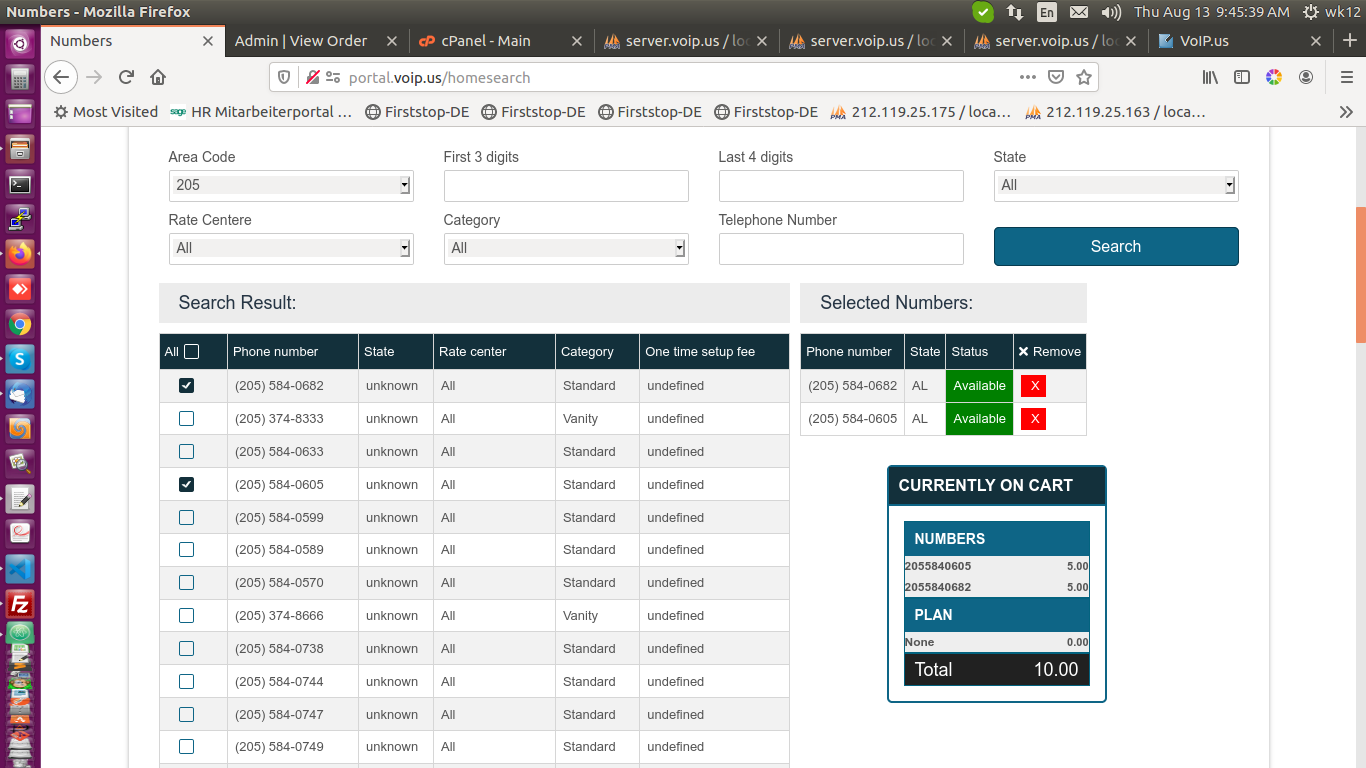Screen dimensions: 1366x768
Task: Open the Firefox dock icon
Action: coord(20,254)
